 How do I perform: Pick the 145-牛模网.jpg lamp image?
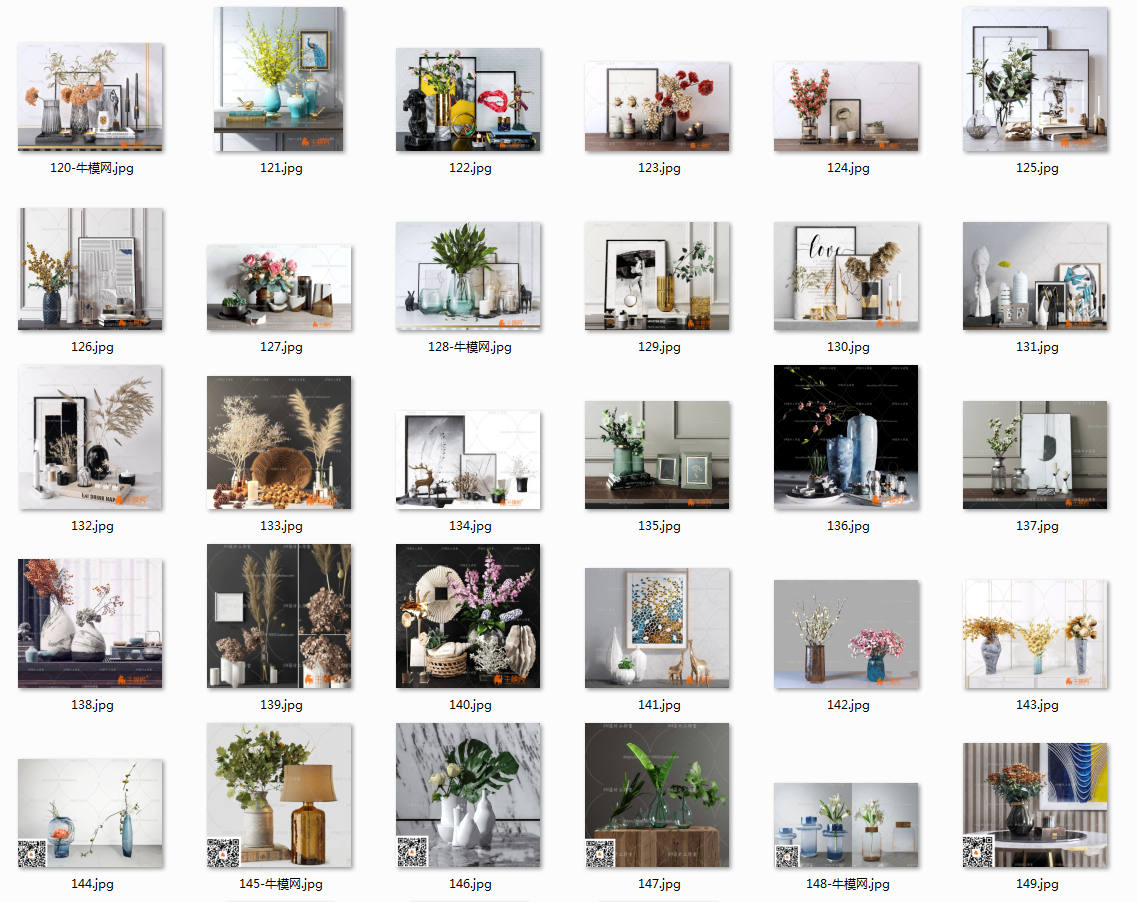[x=278, y=795]
